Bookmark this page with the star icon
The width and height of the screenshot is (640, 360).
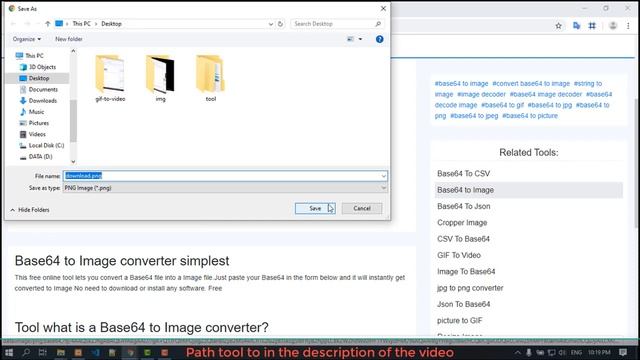tap(558, 26)
